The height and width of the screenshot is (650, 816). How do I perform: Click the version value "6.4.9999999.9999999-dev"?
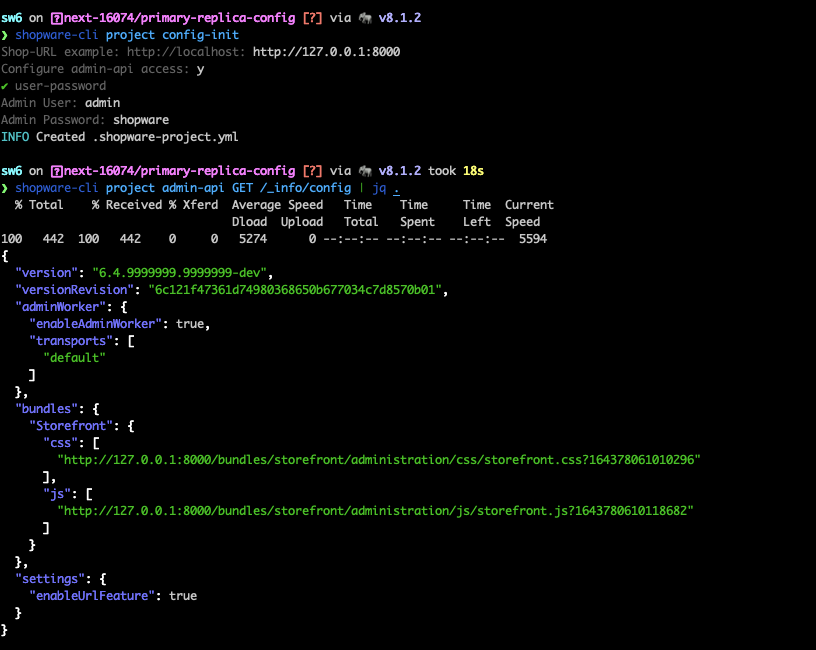point(180,273)
